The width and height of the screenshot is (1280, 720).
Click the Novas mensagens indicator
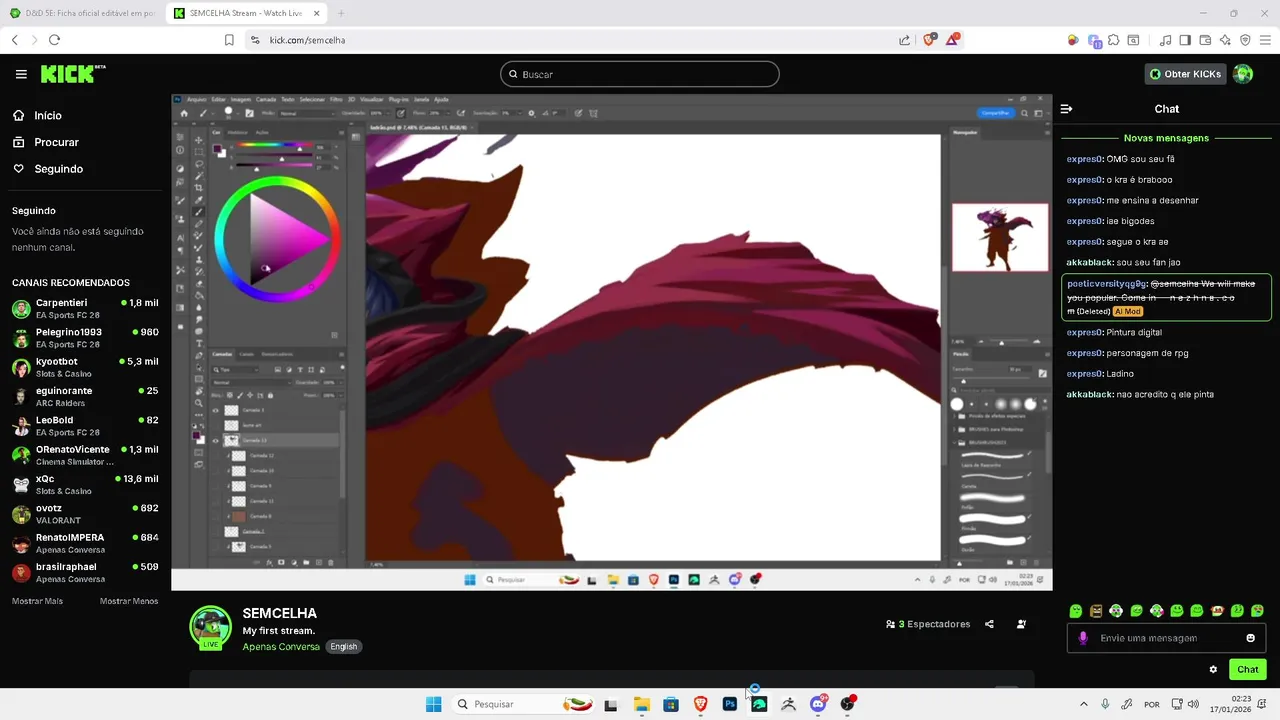[1166, 138]
